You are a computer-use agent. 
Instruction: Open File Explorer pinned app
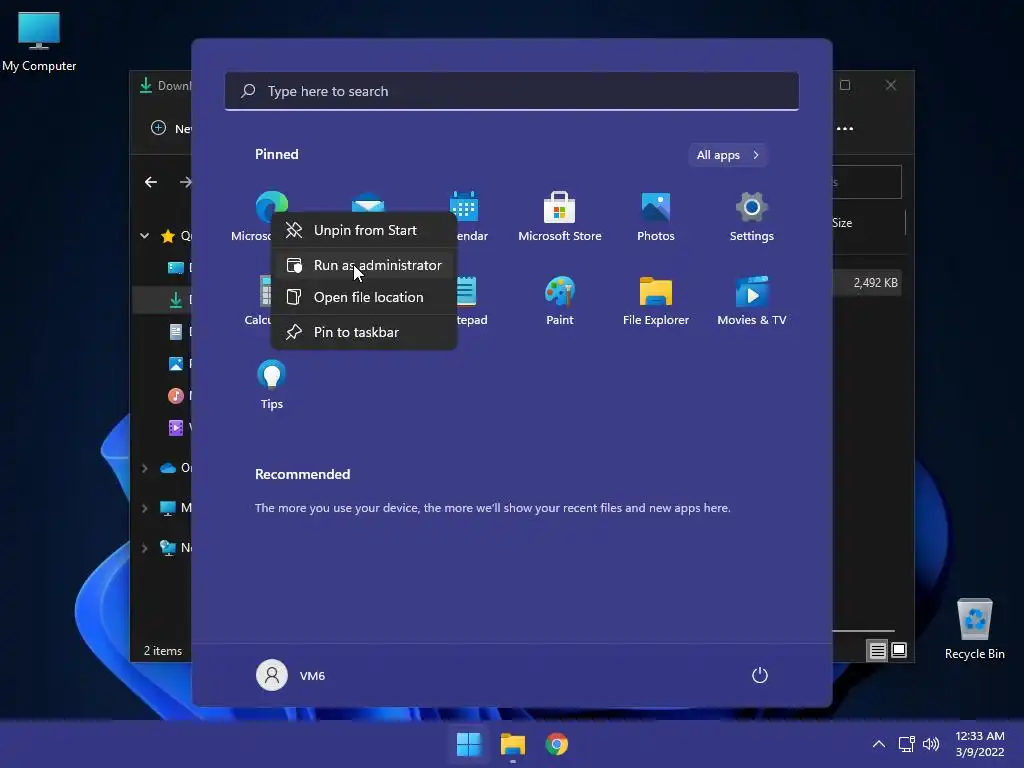(x=656, y=300)
